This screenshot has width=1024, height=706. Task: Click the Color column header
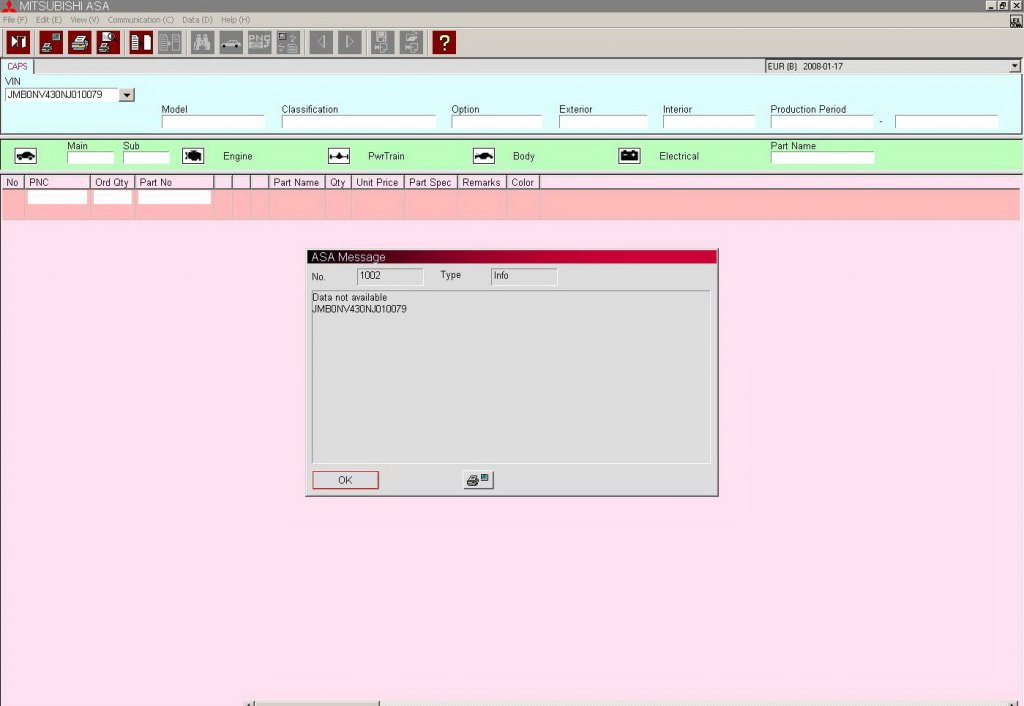(522, 182)
